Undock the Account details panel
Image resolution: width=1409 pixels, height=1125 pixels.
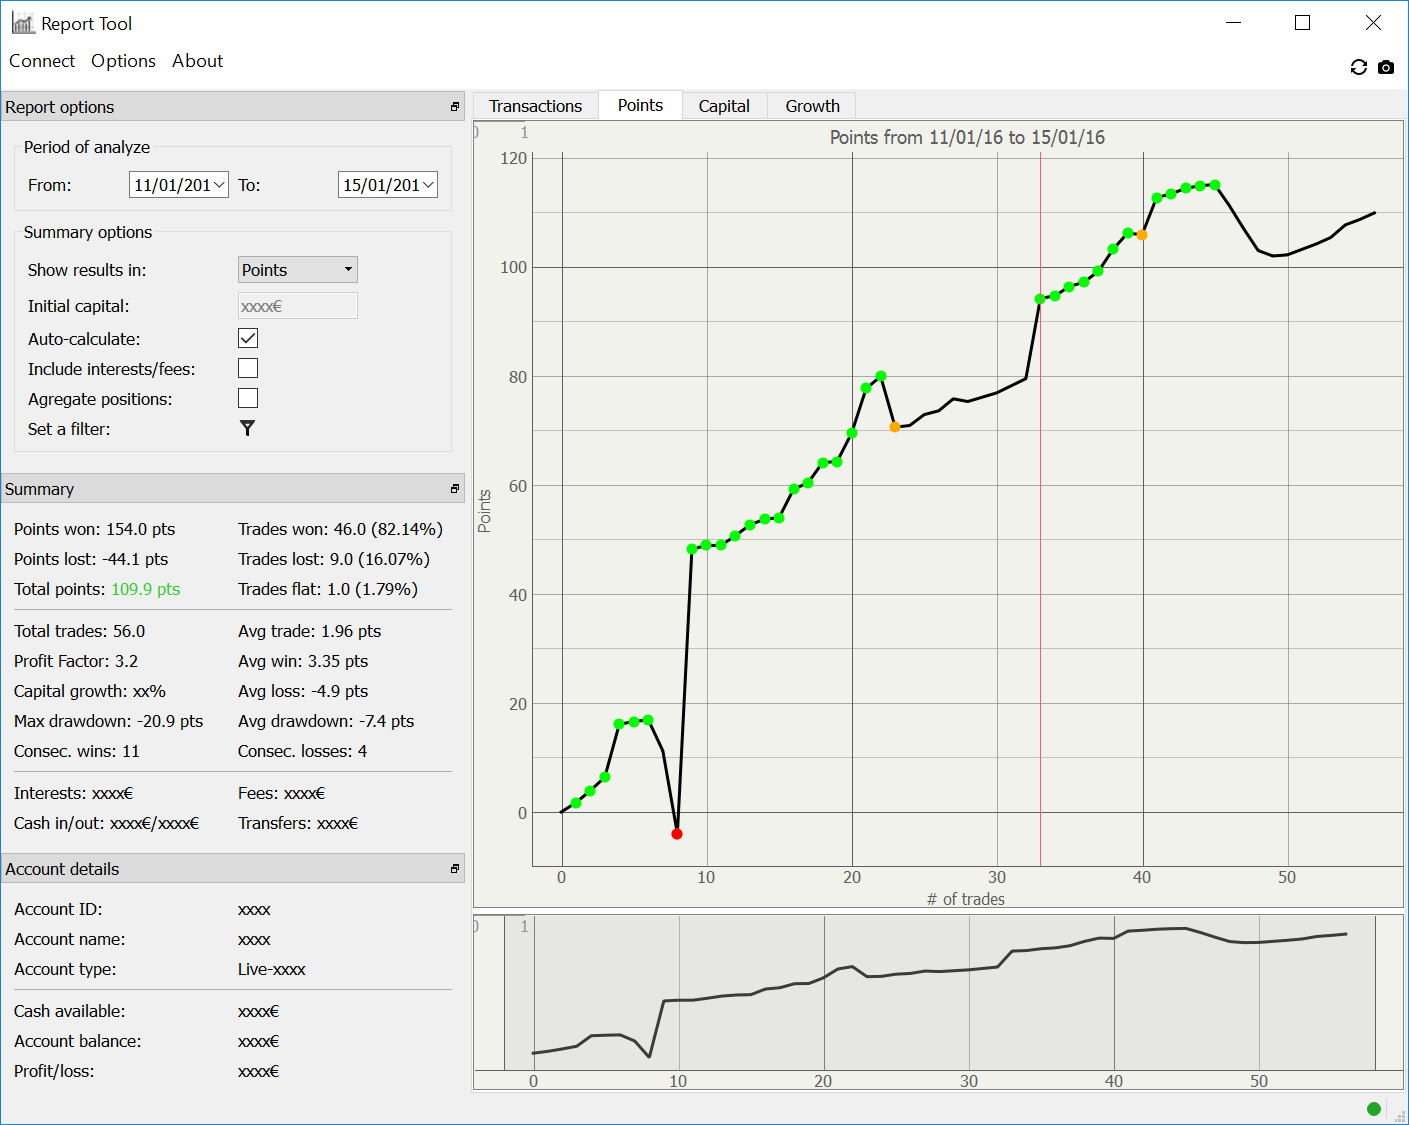point(455,869)
